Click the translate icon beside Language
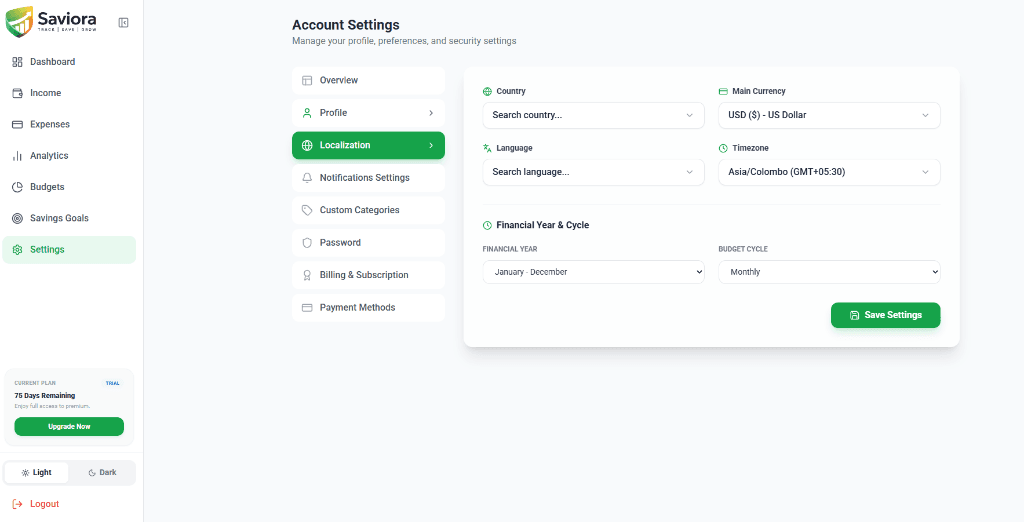This screenshot has height=522, width=1024. 487,148
